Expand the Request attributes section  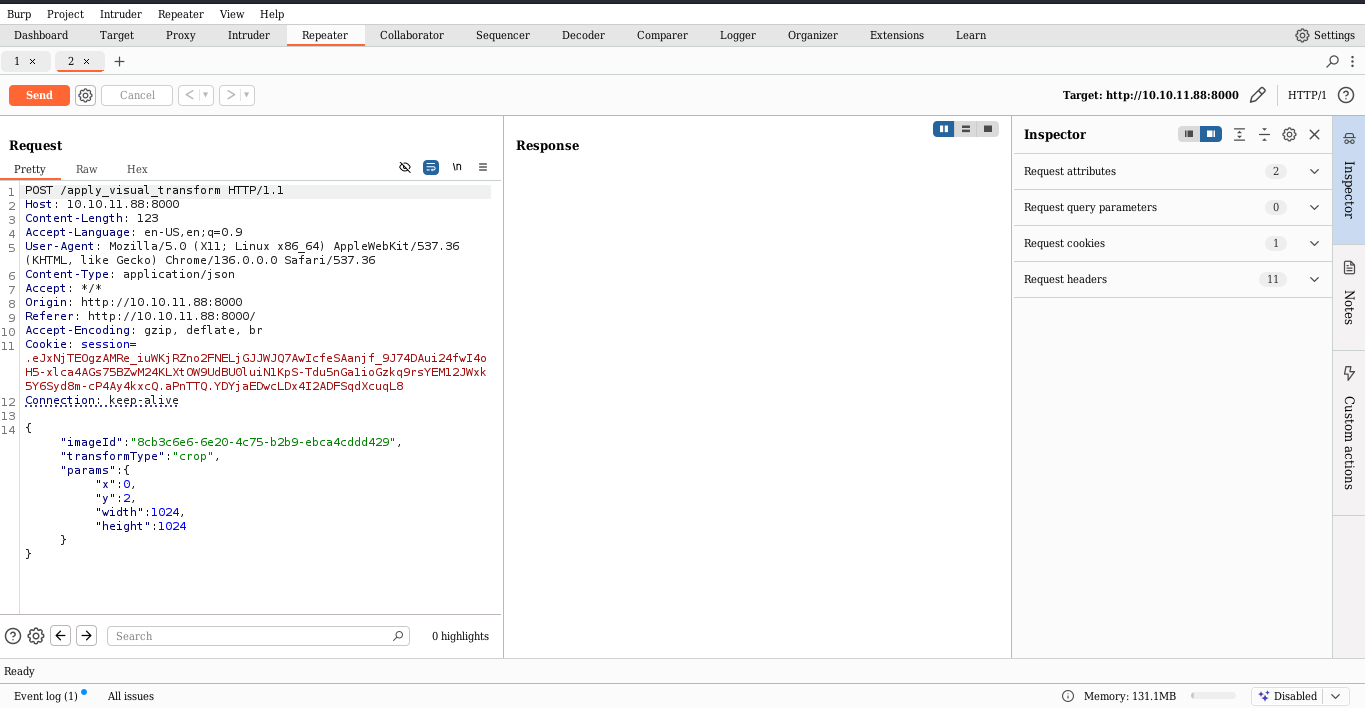pos(1315,171)
